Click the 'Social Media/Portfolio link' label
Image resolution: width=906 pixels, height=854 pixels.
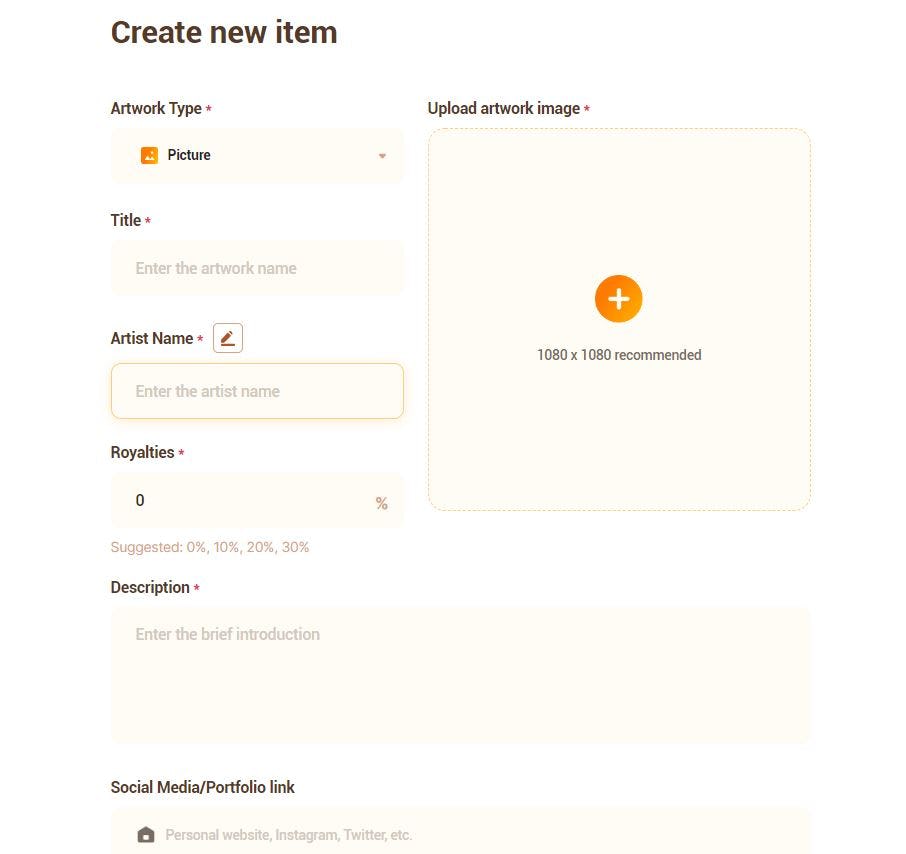coord(202,787)
